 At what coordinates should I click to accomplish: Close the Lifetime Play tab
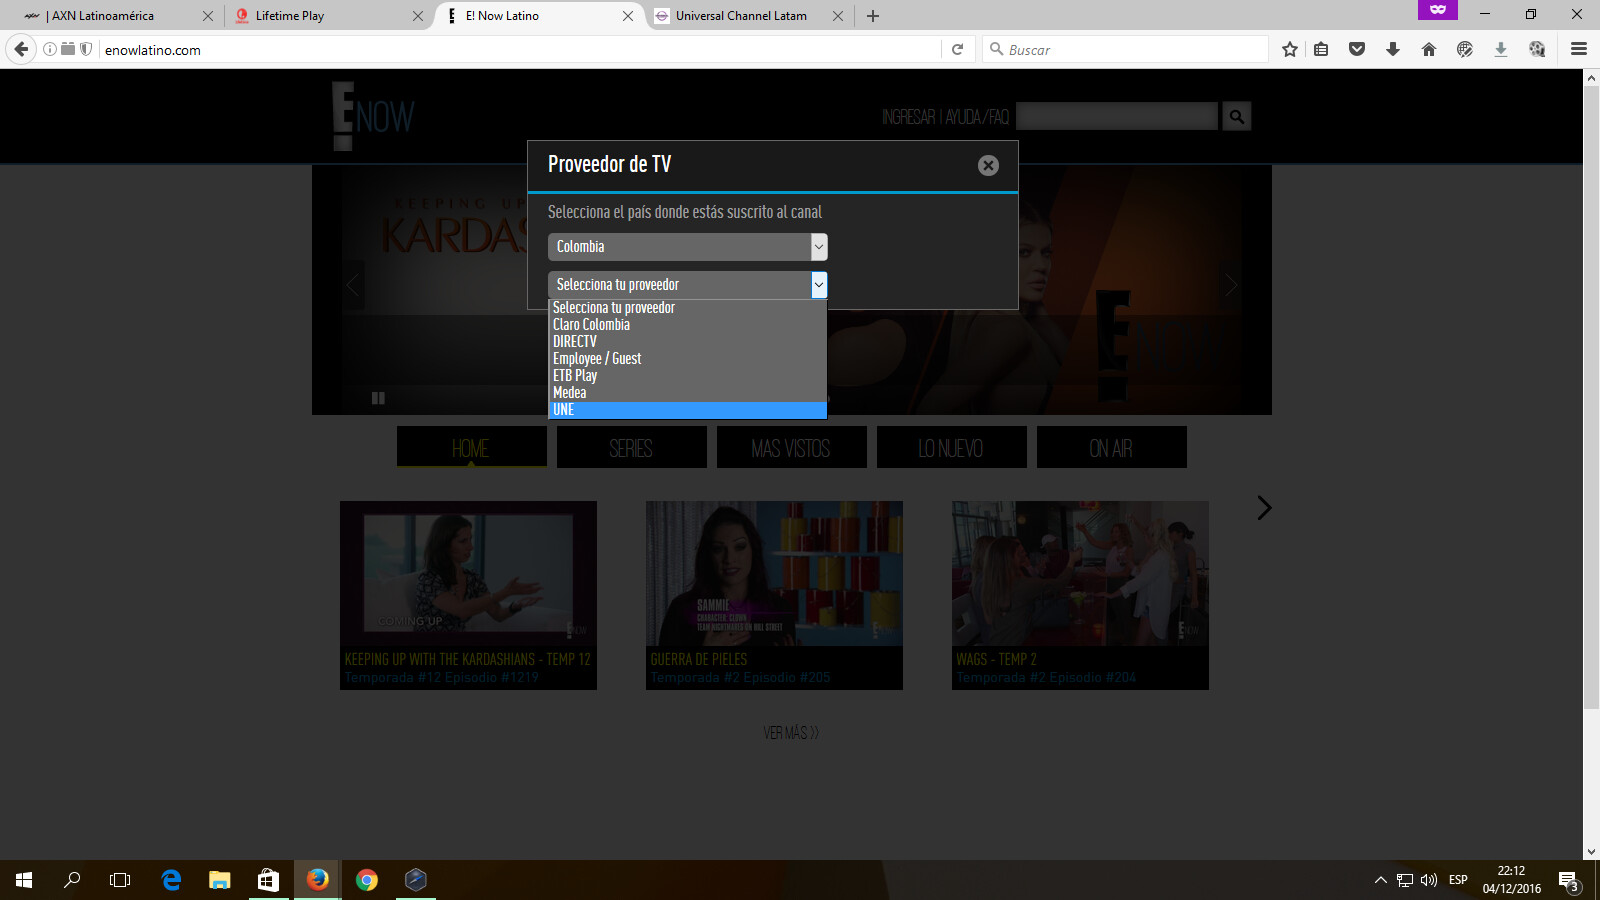(418, 16)
